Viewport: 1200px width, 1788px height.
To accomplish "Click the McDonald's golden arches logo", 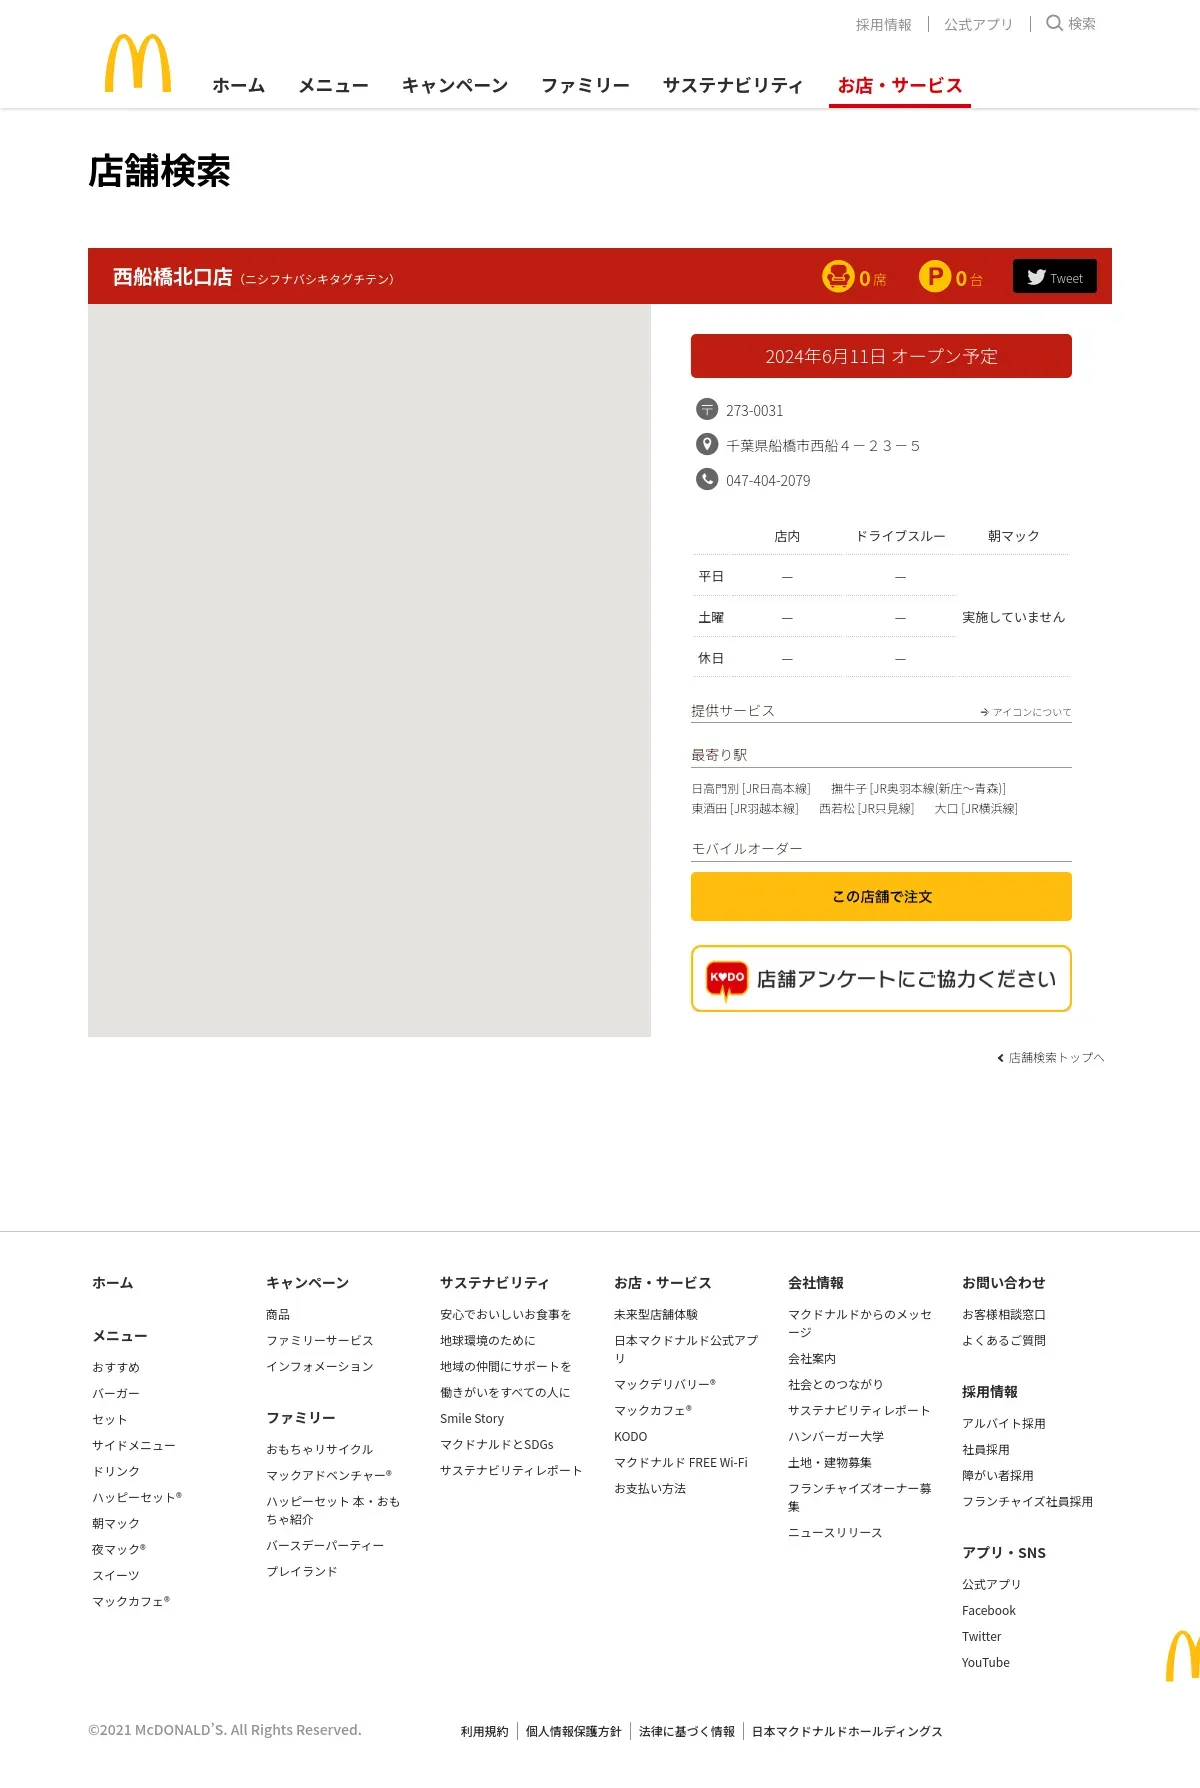I will [x=138, y=63].
